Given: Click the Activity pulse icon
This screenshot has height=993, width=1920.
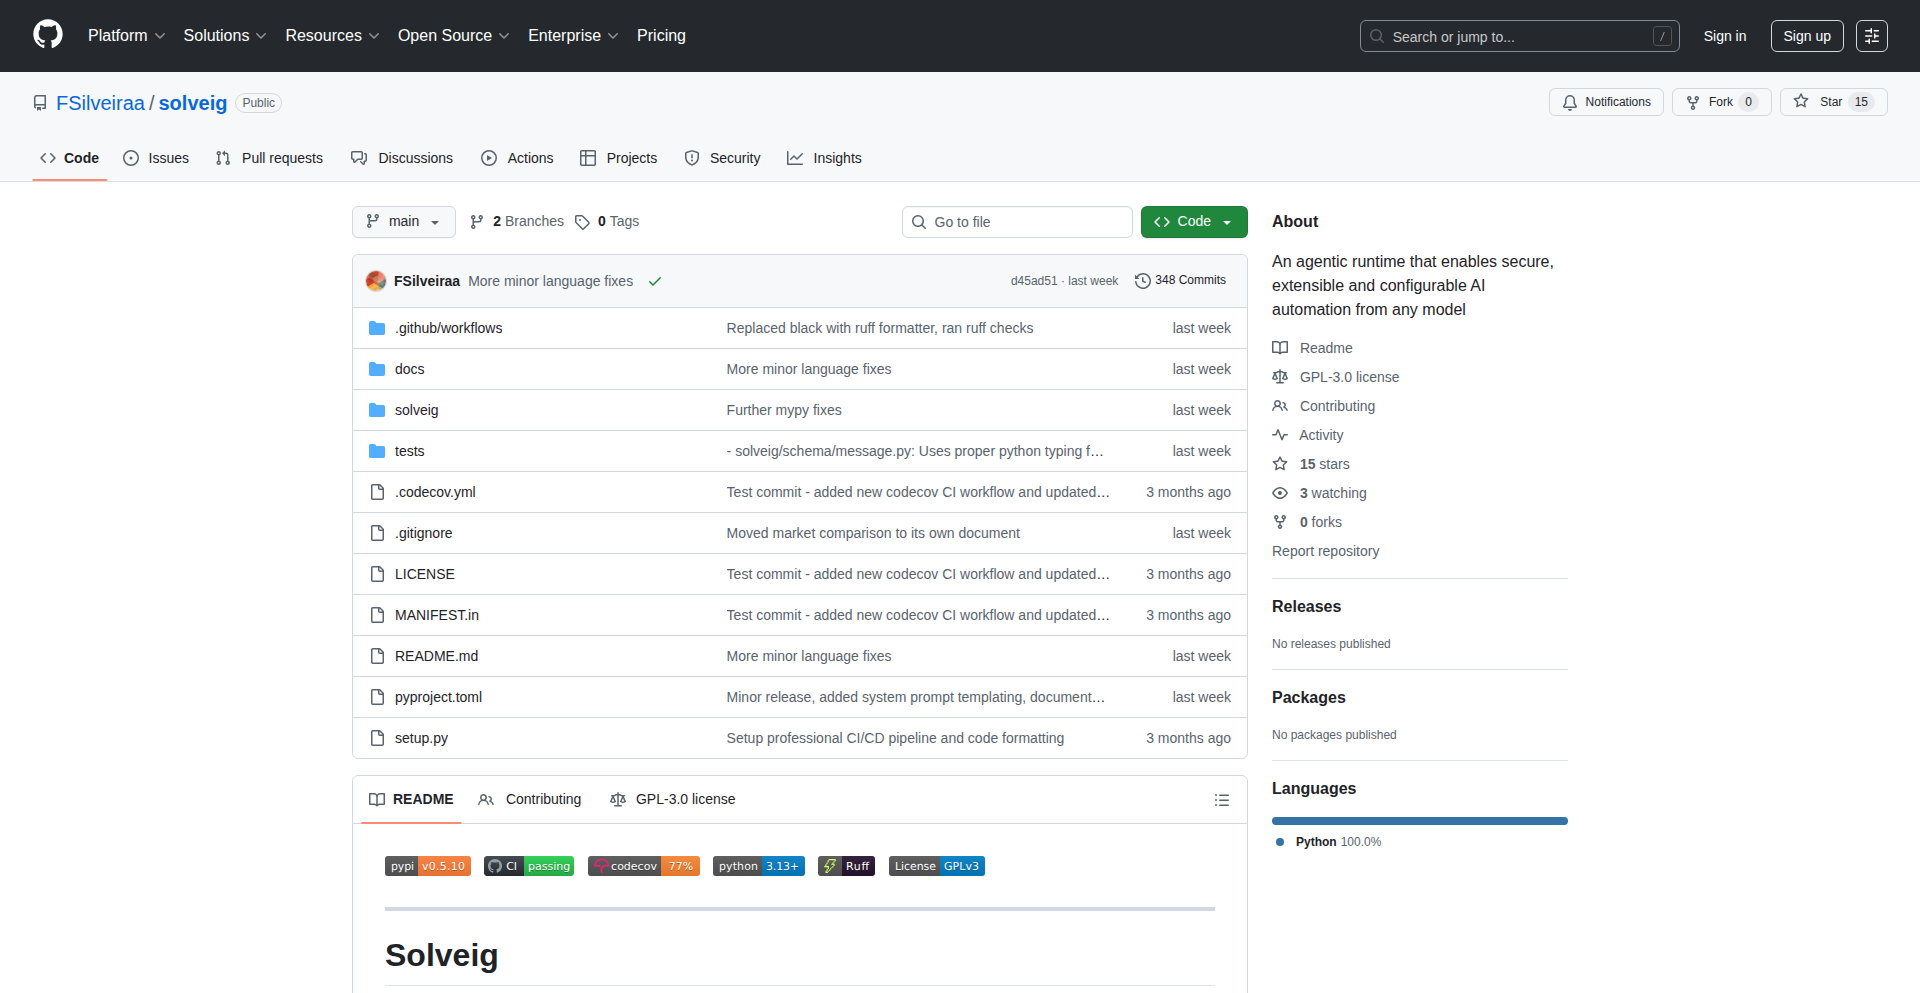Looking at the screenshot, I should 1280,435.
